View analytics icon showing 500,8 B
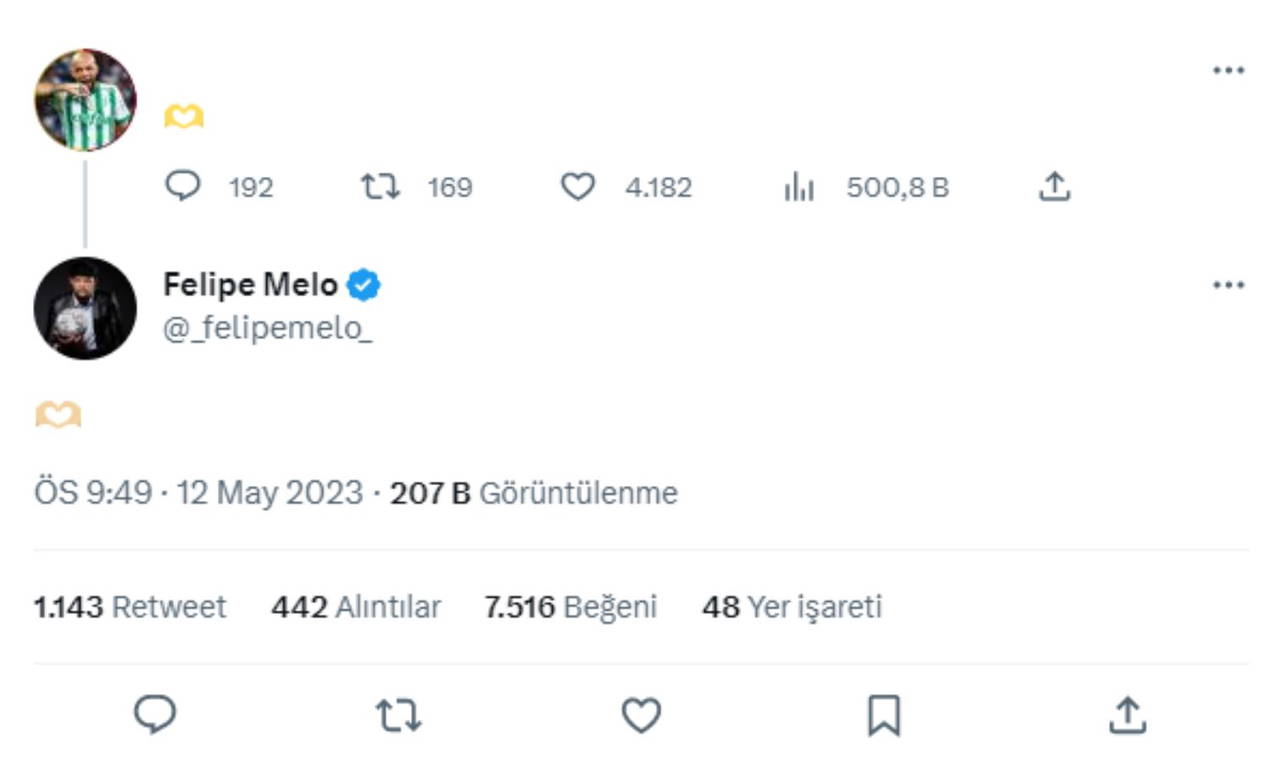1280x762 pixels. [x=799, y=187]
